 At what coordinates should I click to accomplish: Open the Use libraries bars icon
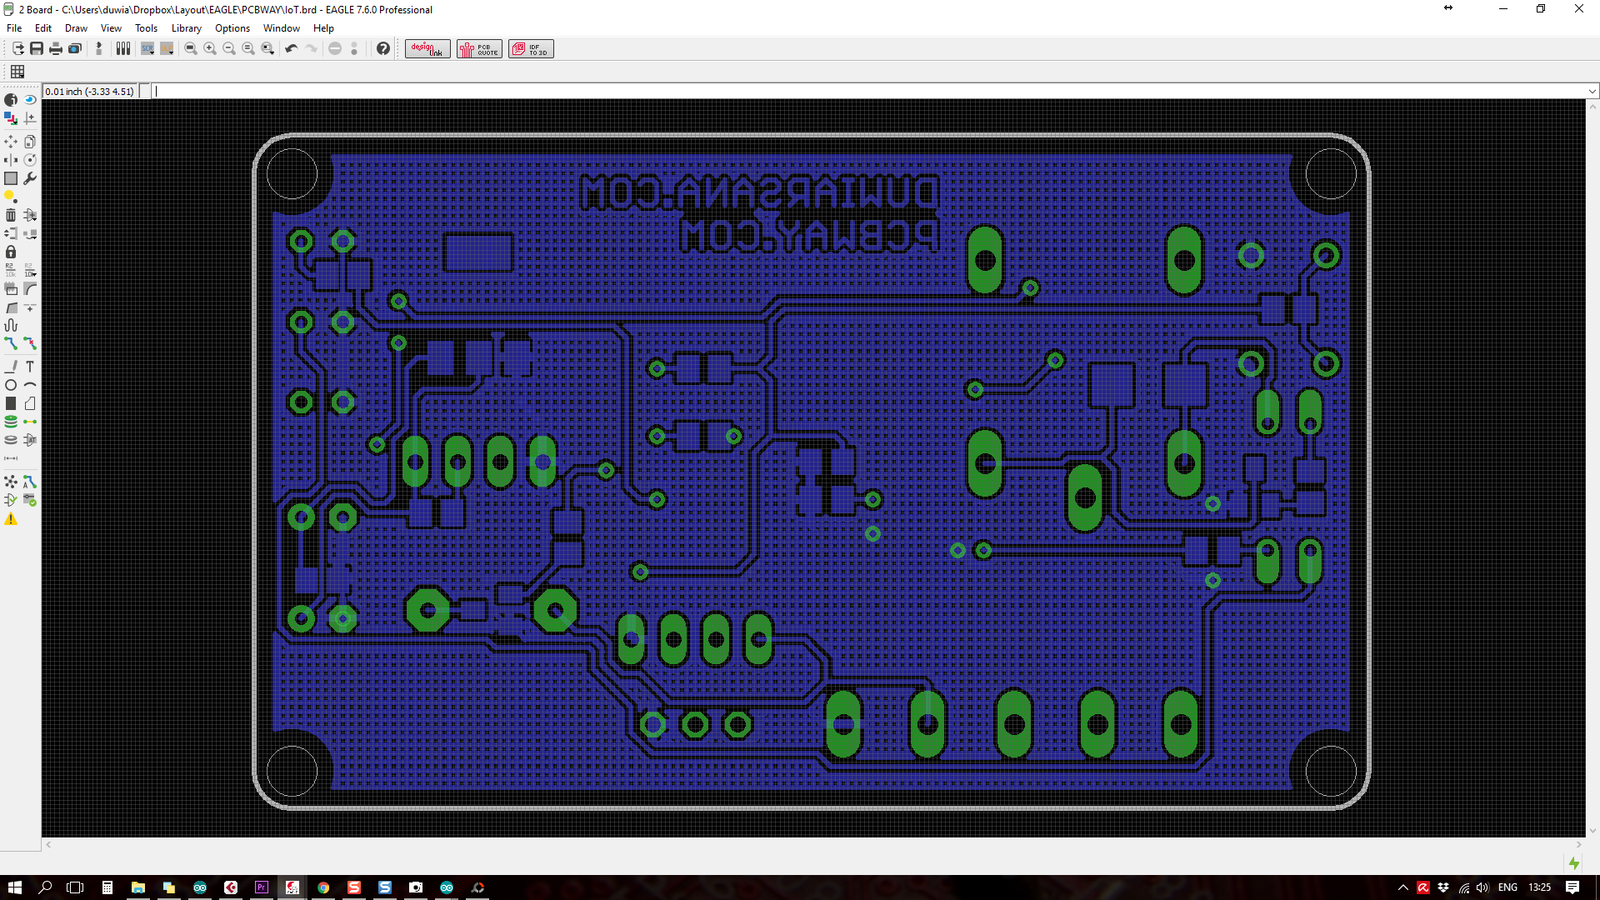[123, 49]
